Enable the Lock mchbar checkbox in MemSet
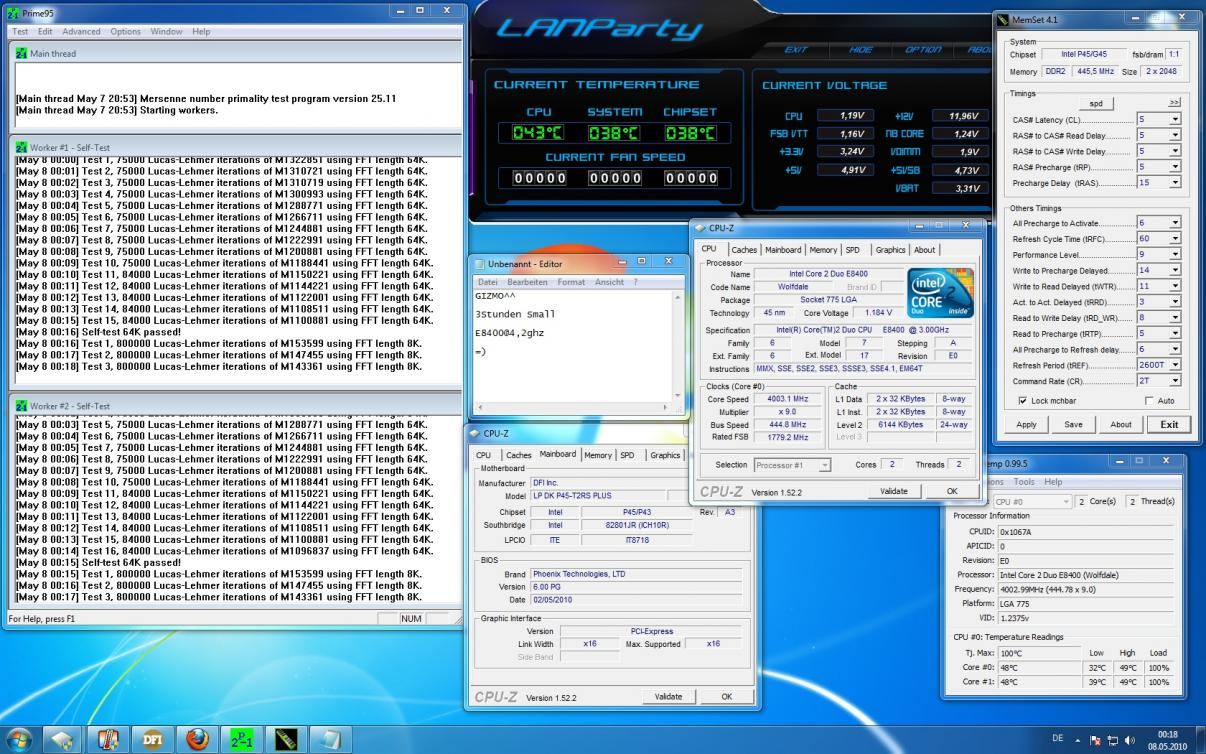This screenshot has width=1206, height=754. point(1022,400)
